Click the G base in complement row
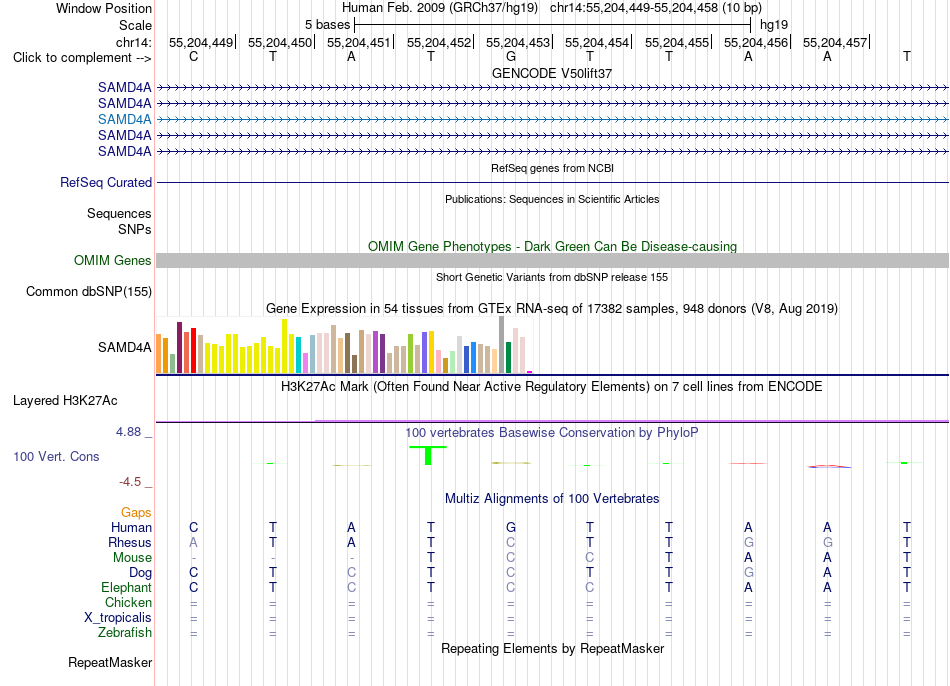Viewport: 950px width, 686px height. [x=511, y=56]
